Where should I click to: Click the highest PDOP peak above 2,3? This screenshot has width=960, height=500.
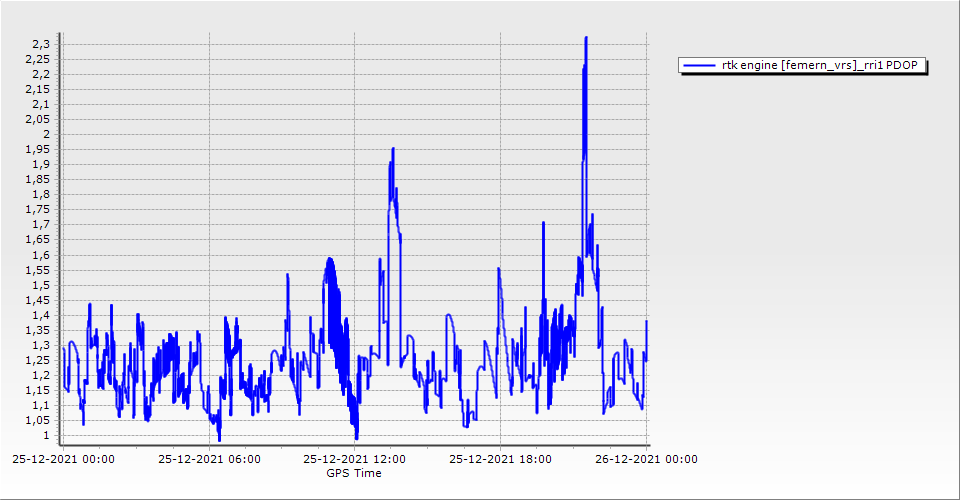pyautogui.click(x=585, y=38)
